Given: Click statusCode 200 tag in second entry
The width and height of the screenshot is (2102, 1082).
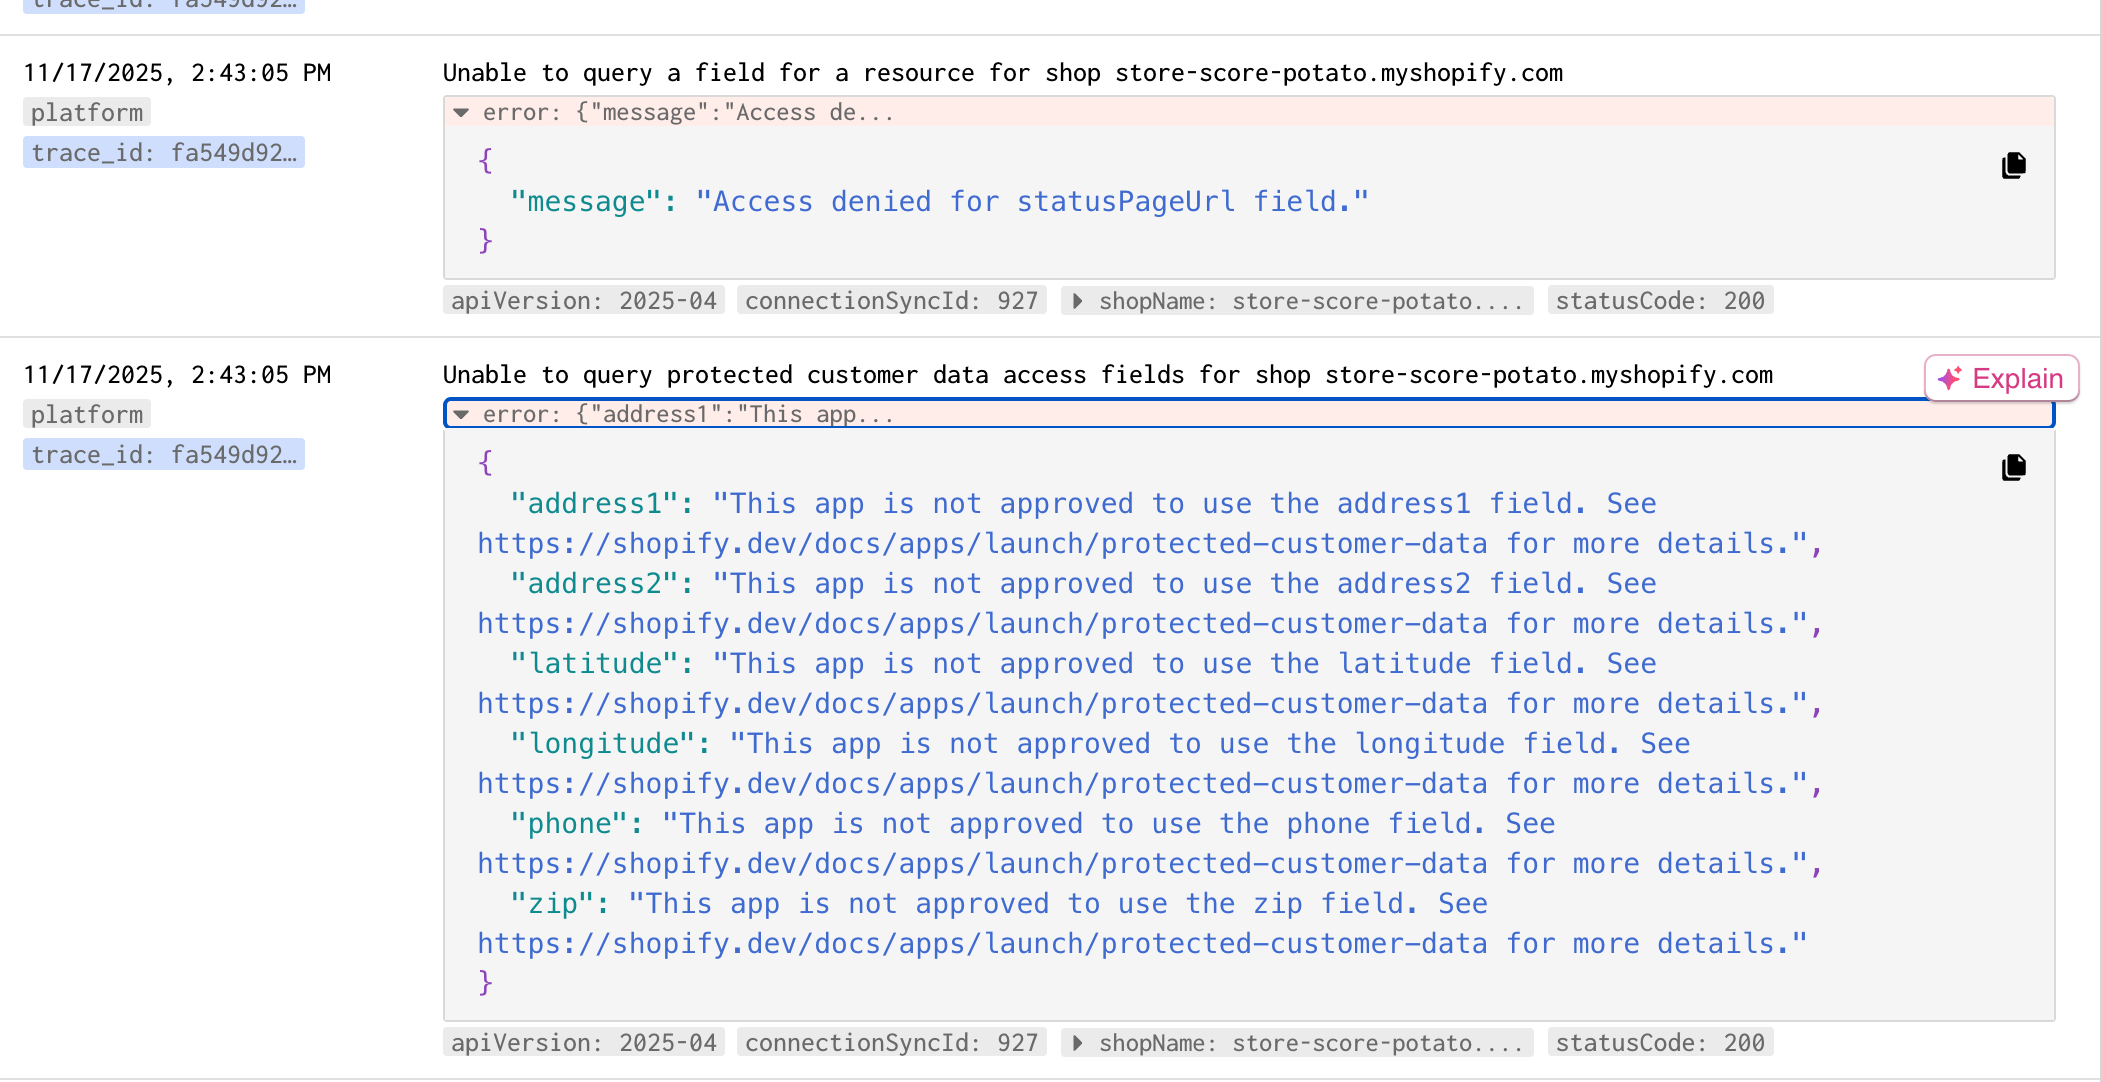Looking at the screenshot, I should (x=1660, y=1043).
